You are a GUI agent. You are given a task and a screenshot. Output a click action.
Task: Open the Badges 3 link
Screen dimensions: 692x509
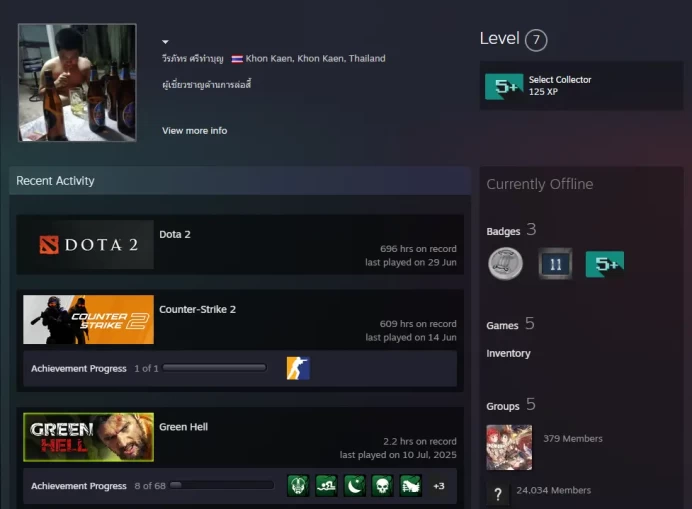tap(511, 230)
